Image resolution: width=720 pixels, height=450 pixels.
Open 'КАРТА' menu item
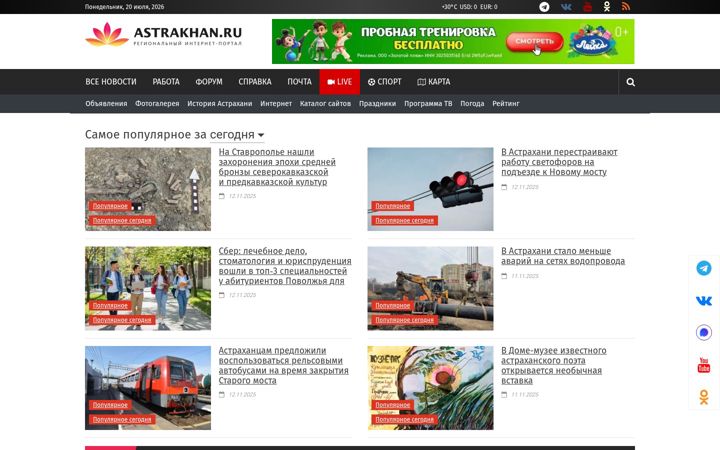pos(433,82)
